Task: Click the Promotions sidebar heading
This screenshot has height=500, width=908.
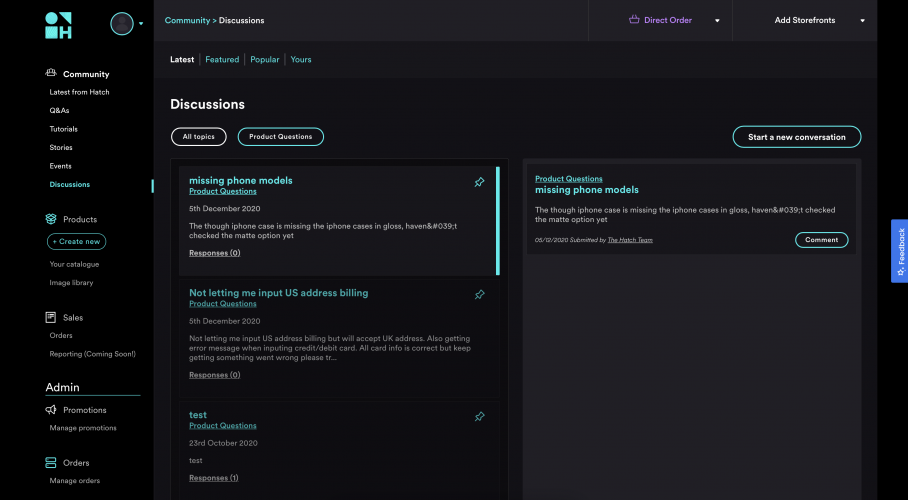Action: 85,410
